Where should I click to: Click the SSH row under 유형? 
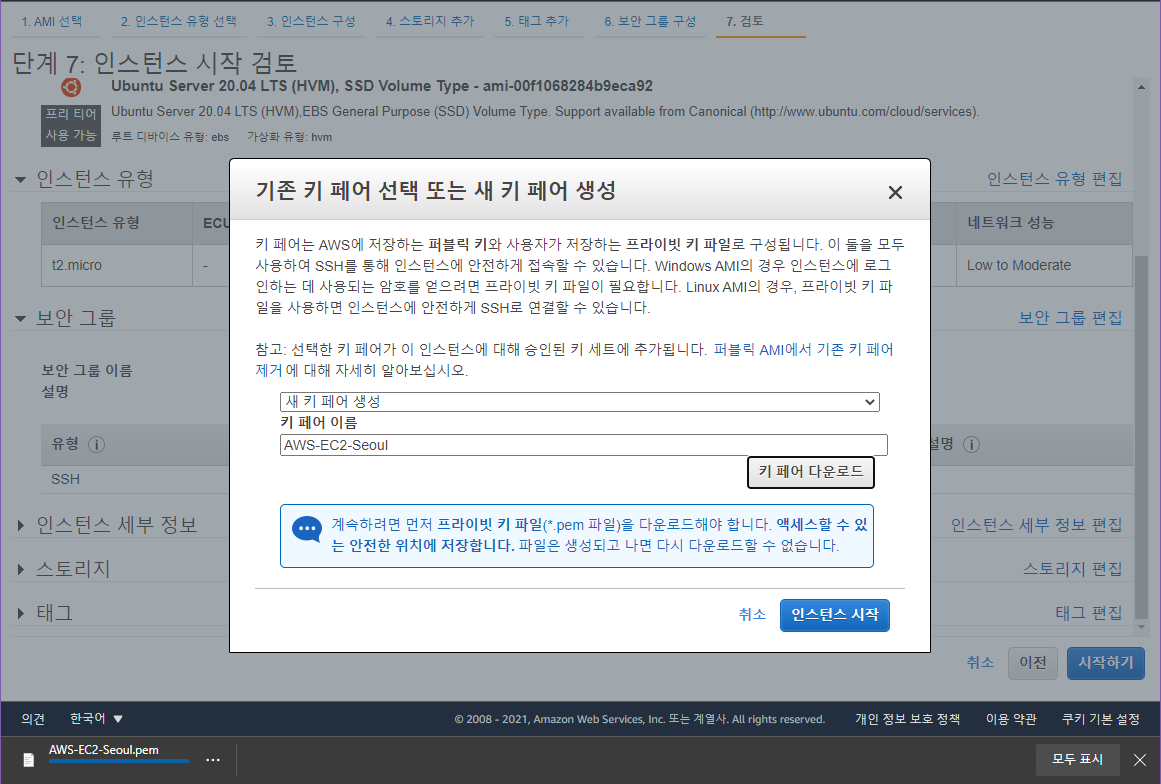[x=65, y=479]
